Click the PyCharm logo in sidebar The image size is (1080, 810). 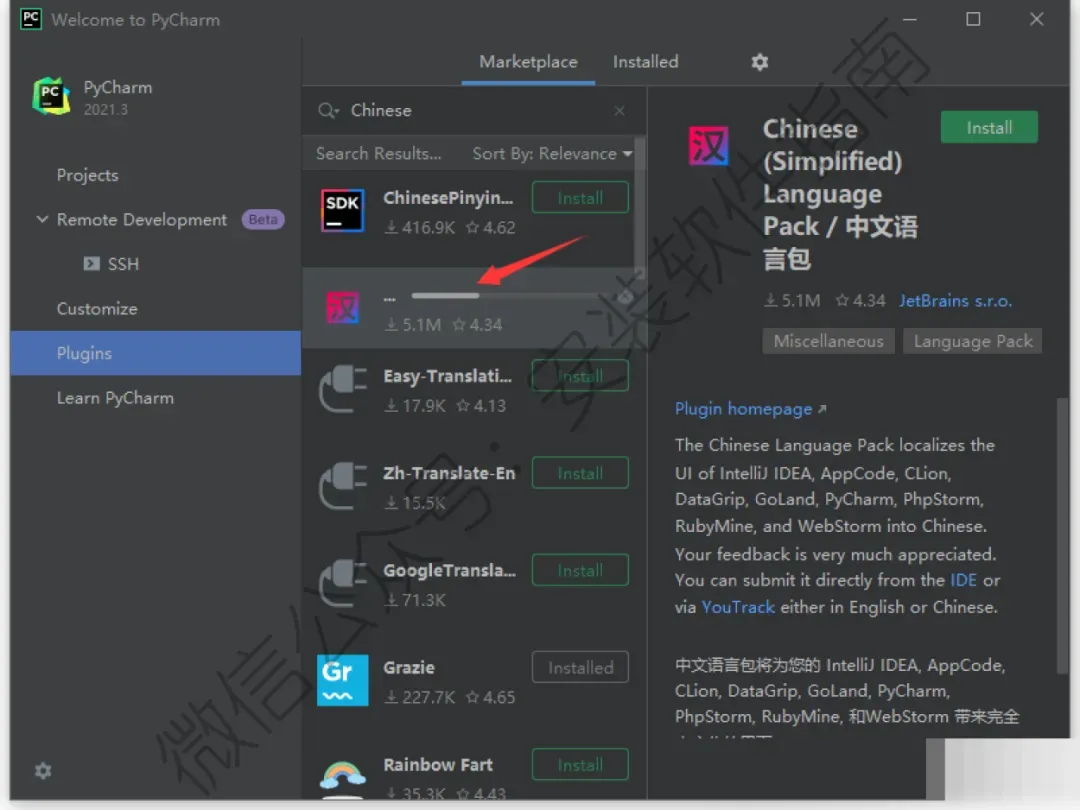pyautogui.click(x=52, y=96)
